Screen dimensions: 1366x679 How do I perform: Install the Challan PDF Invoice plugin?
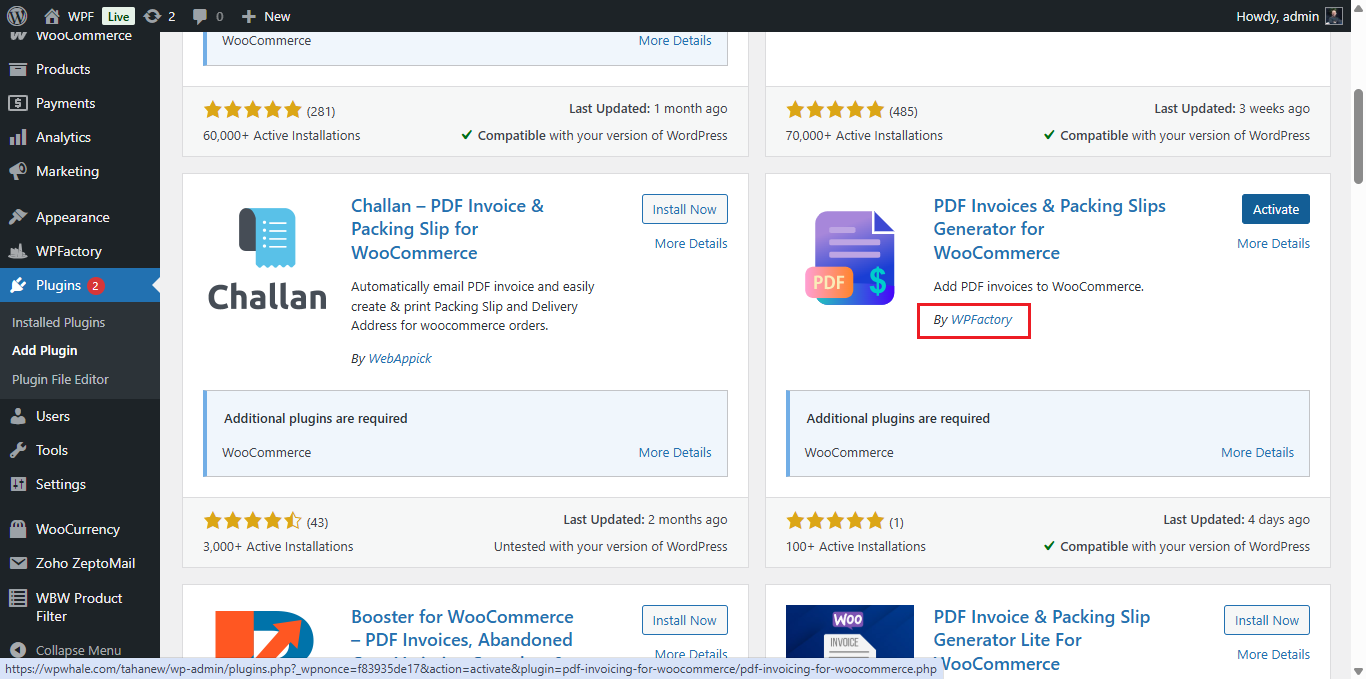click(684, 209)
